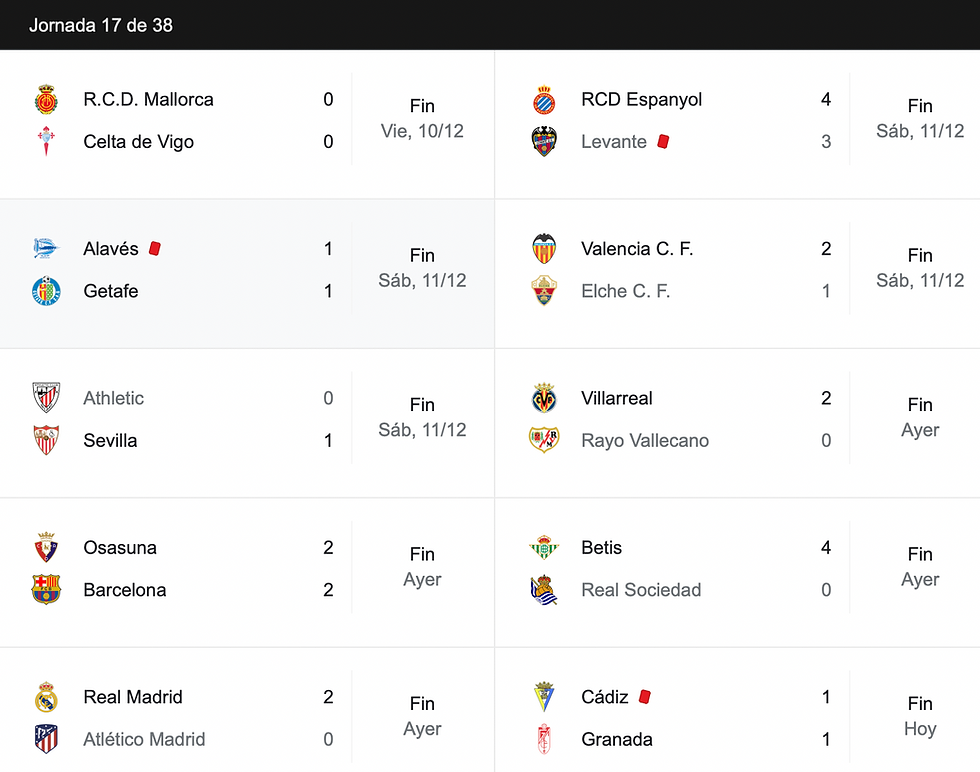Click the Celta de Vigo crest icon
The width and height of the screenshot is (980, 772).
46,141
